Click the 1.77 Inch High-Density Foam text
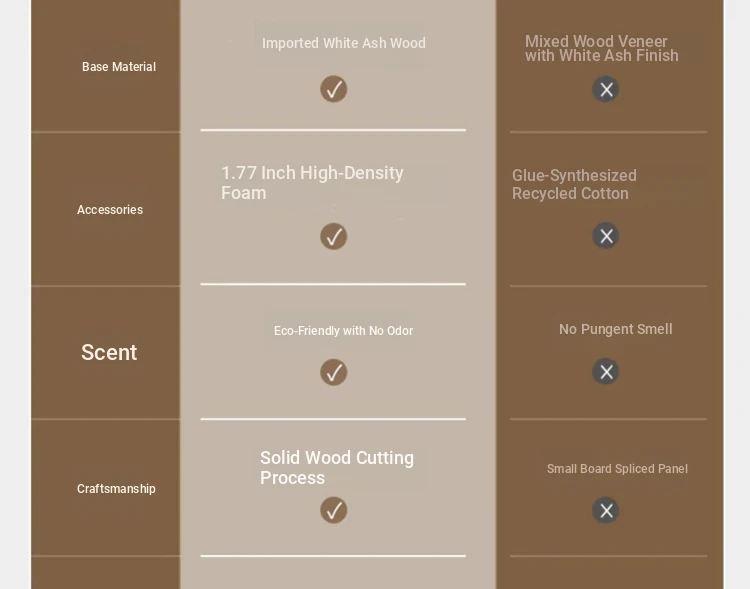 (x=312, y=183)
